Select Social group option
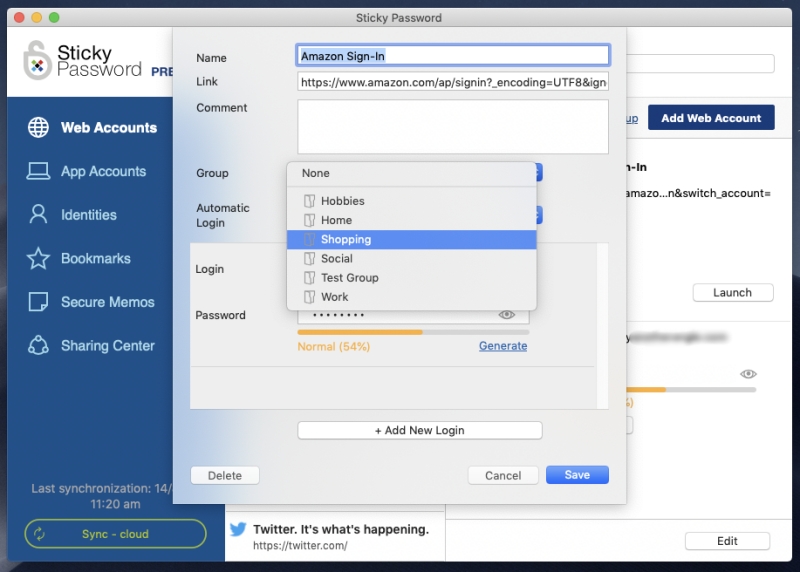 (412, 259)
